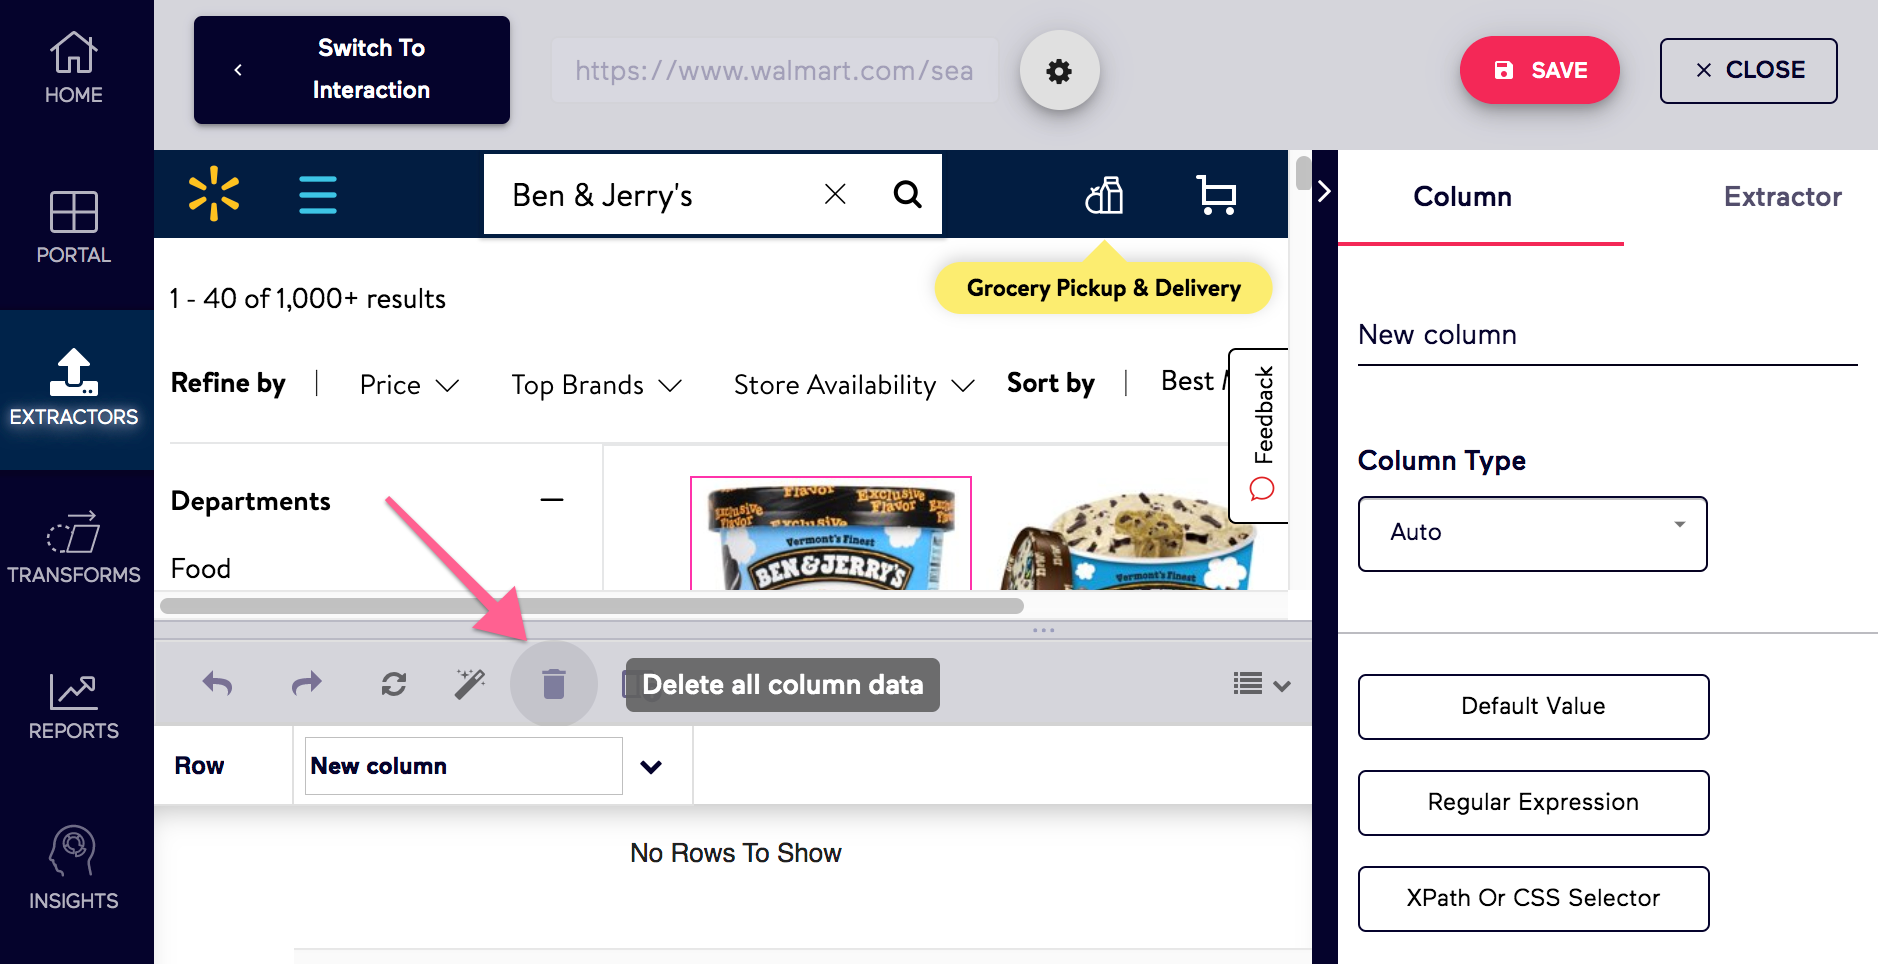Image resolution: width=1878 pixels, height=964 pixels.
Task: Select the Transforms sidebar icon
Action: [x=75, y=545]
